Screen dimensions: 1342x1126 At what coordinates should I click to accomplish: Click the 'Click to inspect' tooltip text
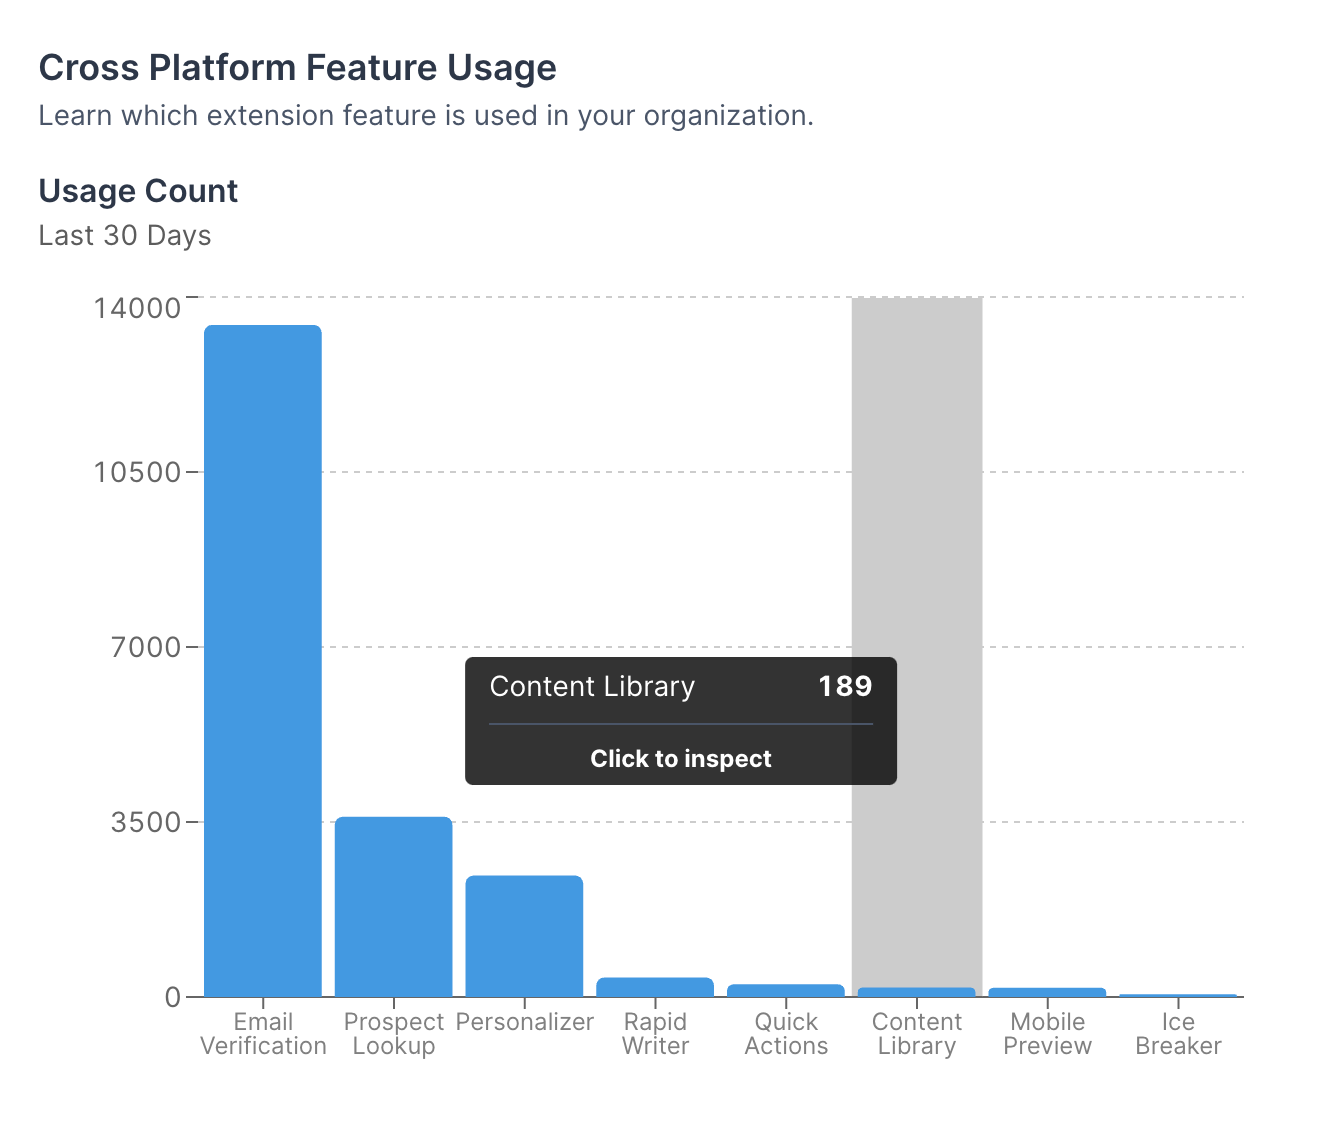click(681, 758)
